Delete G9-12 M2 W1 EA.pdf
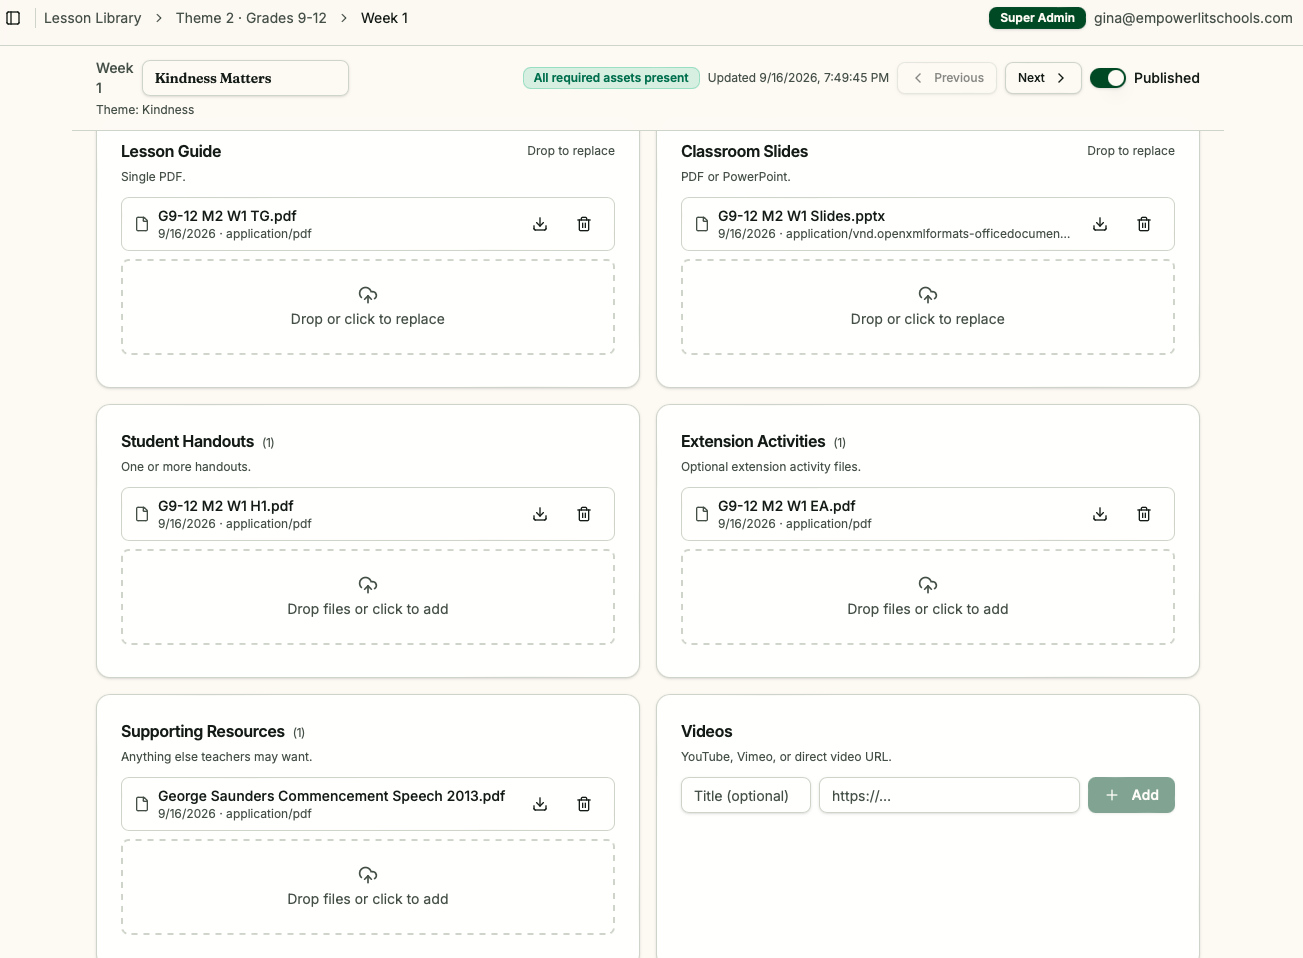This screenshot has height=958, width=1303. point(1144,514)
